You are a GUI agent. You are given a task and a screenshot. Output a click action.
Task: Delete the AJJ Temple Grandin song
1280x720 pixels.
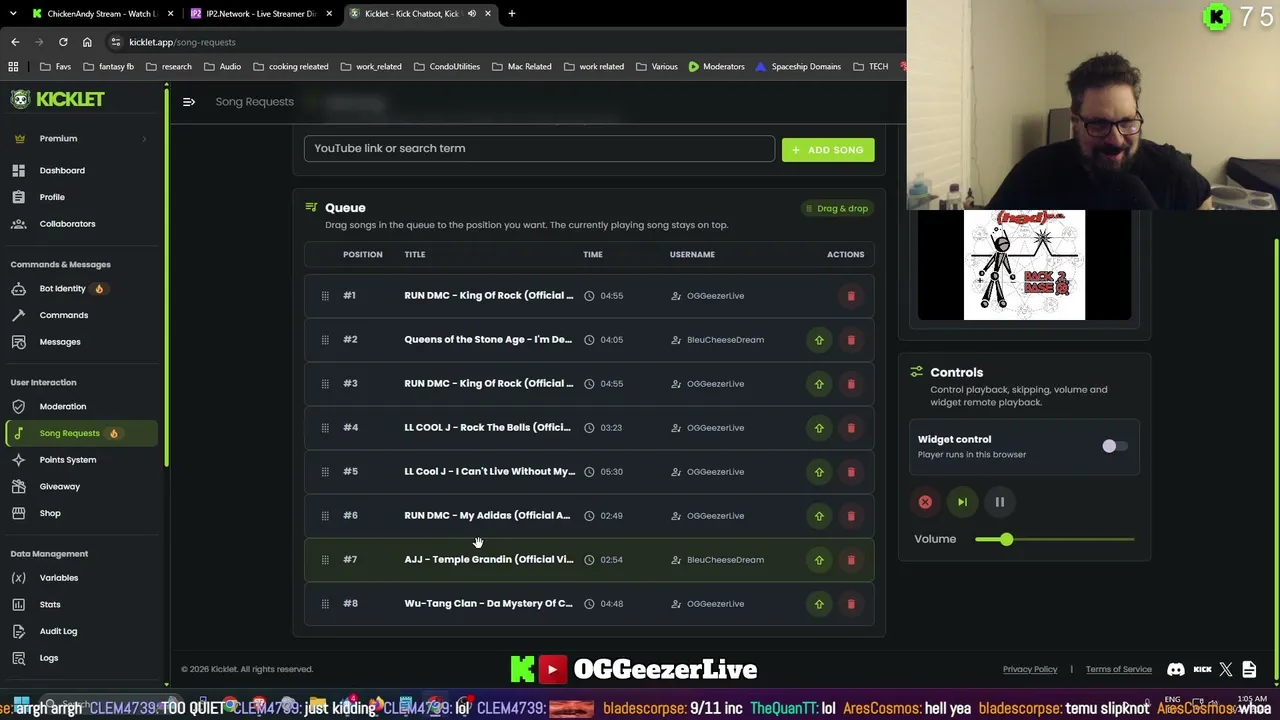pyautogui.click(x=851, y=560)
